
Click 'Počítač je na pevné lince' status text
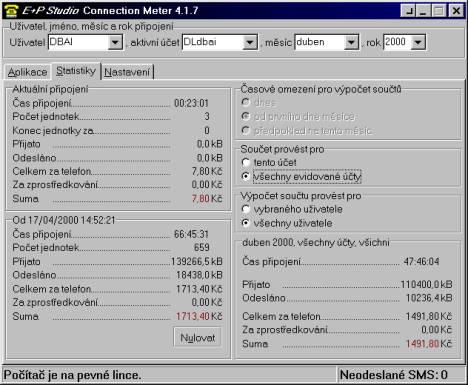click(73, 375)
